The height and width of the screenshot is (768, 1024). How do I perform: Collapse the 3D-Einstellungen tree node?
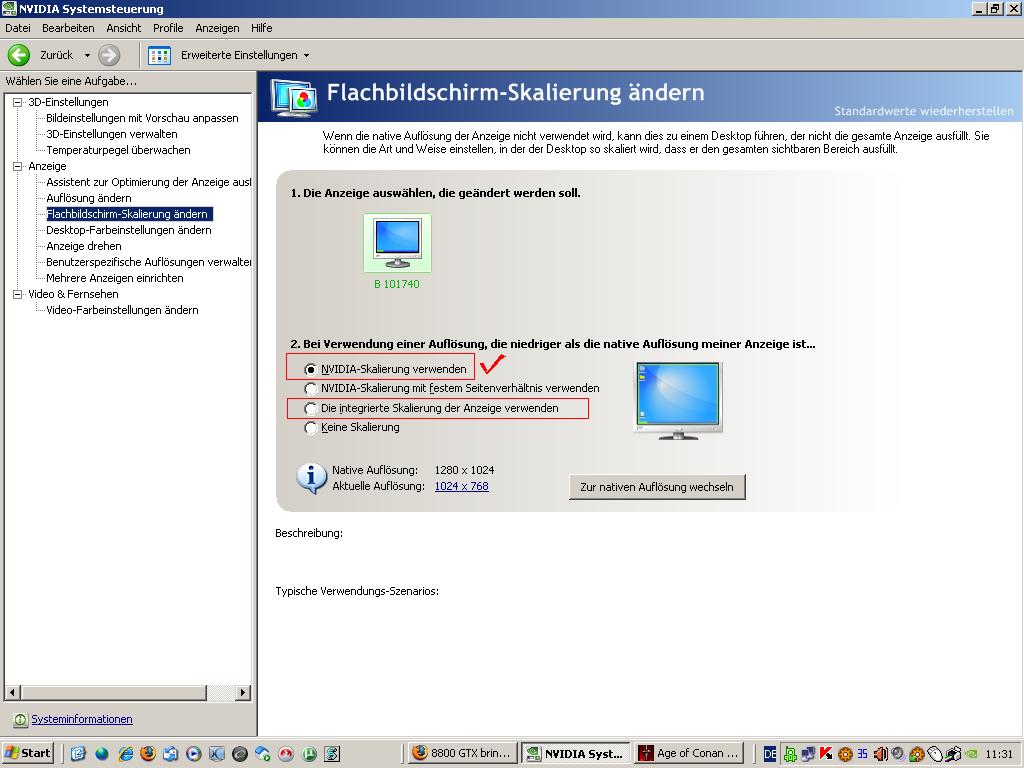coord(18,103)
